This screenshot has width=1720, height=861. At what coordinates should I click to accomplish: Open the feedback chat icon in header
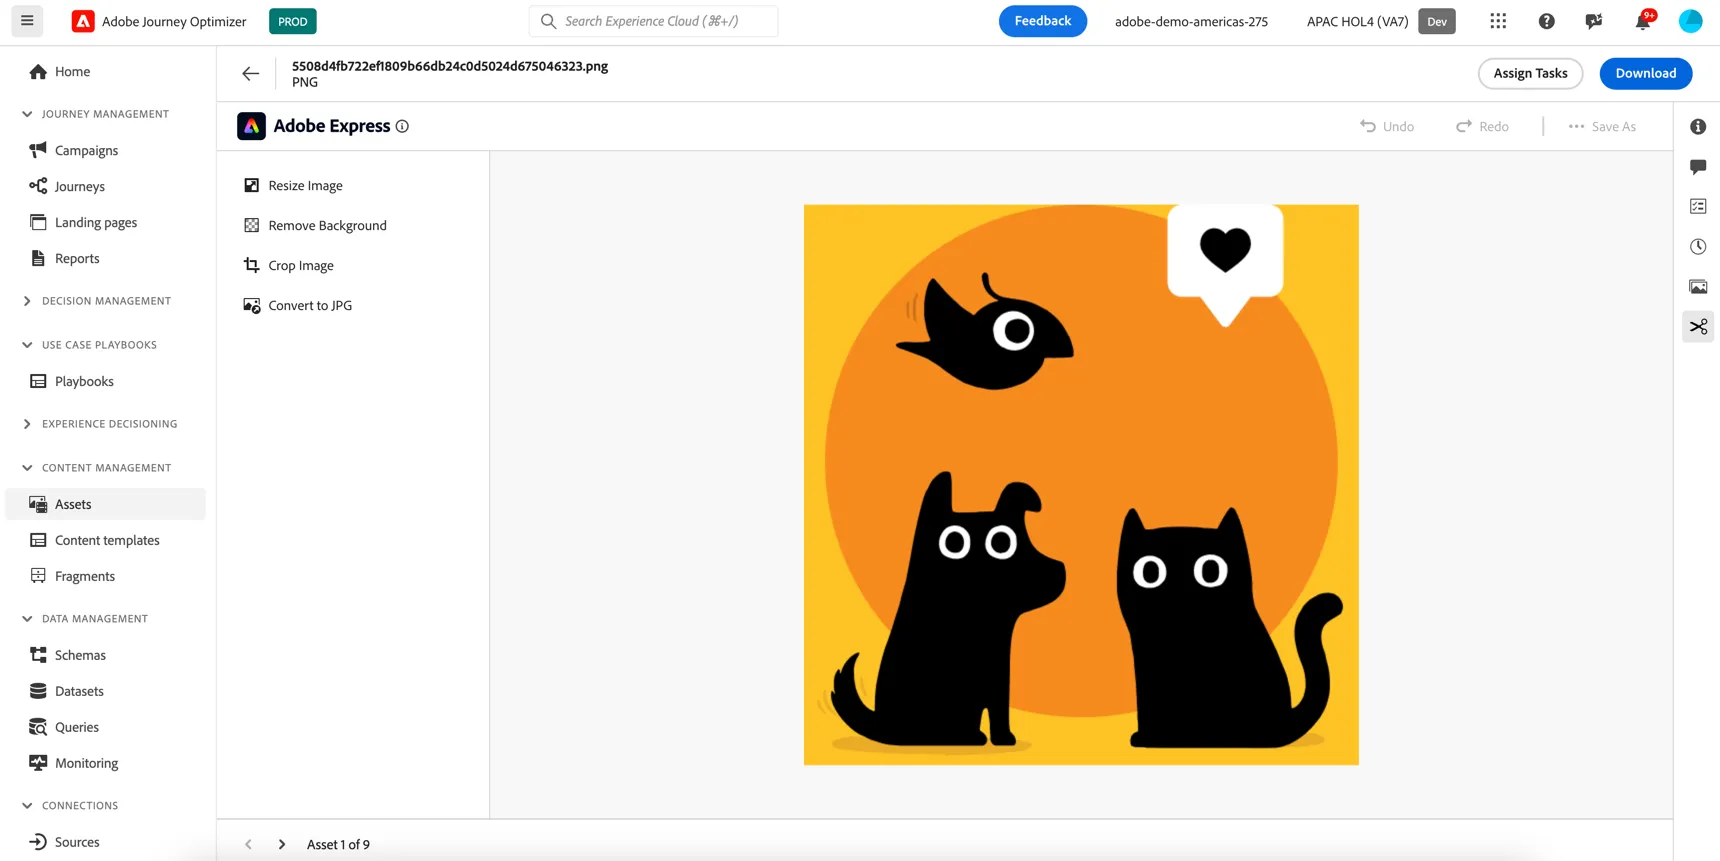point(1594,21)
